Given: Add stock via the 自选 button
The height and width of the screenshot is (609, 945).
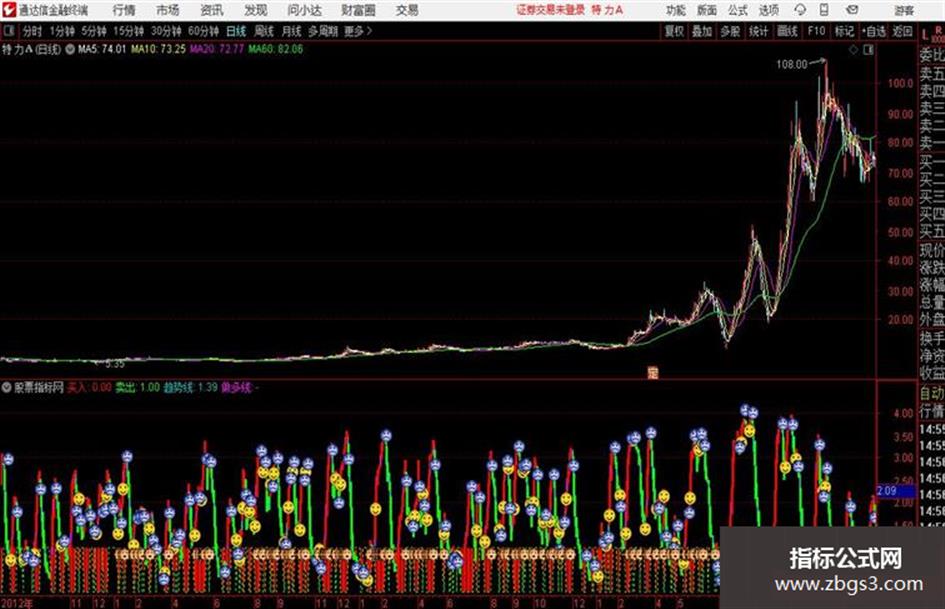Looking at the screenshot, I should pyautogui.click(x=873, y=31).
